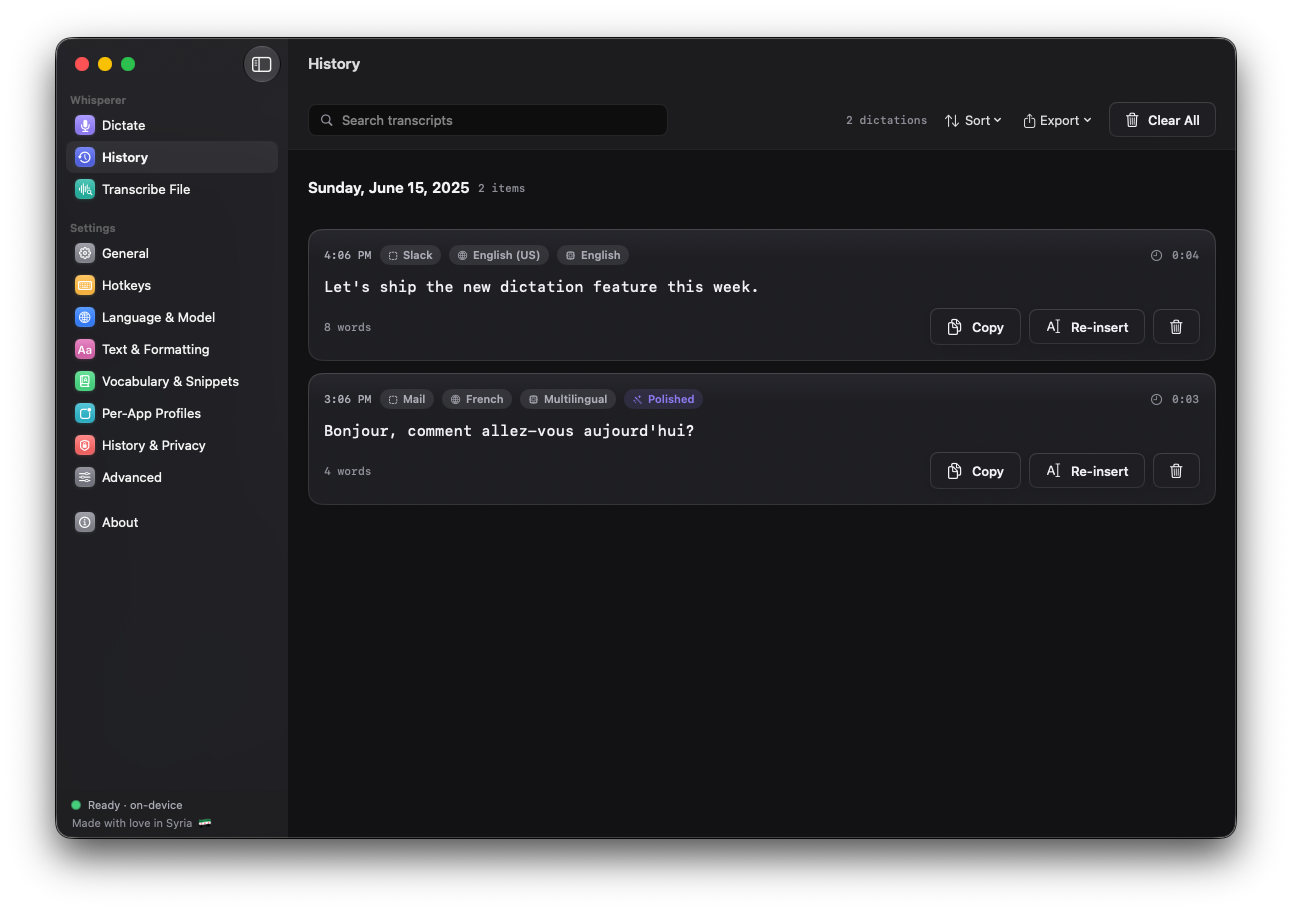This screenshot has height=912, width=1292.
Task: Click the Advanced sliders icon
Action: pyautogui.click(x=85, y=477)
